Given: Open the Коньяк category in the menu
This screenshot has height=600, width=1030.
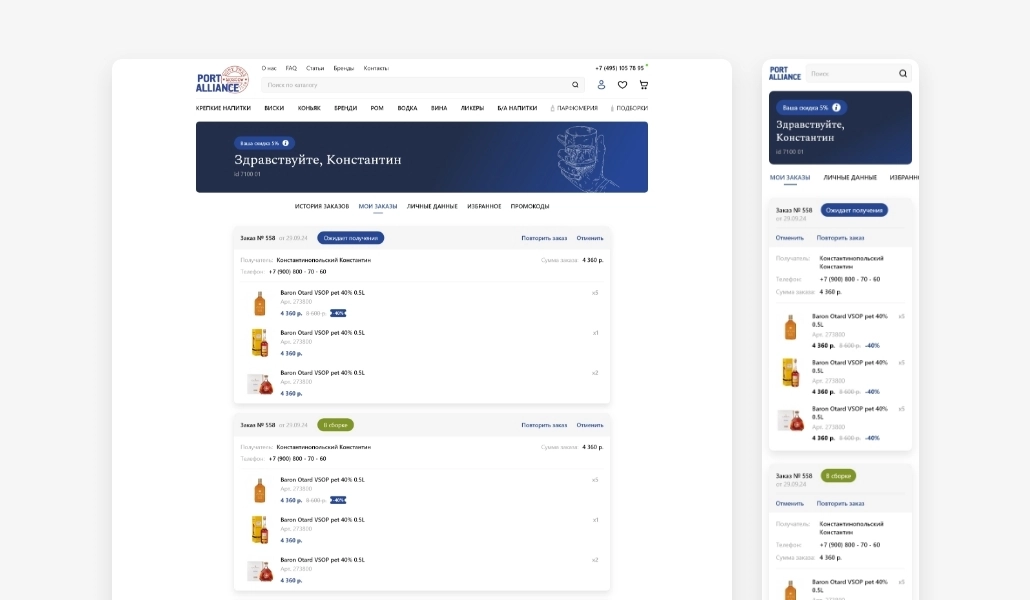Looking at the screenshot, I should coord(309,108).
